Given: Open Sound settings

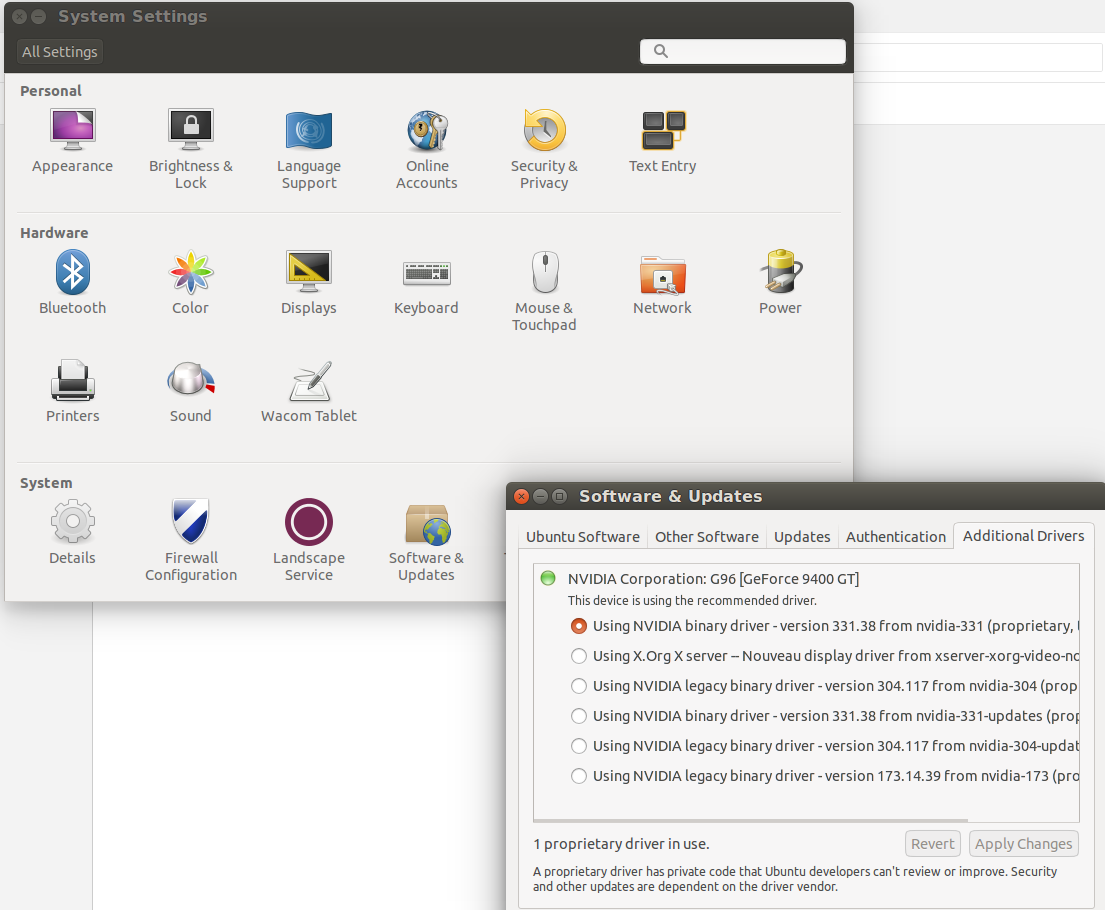Looking at the screenshot, I should [190, 392].
